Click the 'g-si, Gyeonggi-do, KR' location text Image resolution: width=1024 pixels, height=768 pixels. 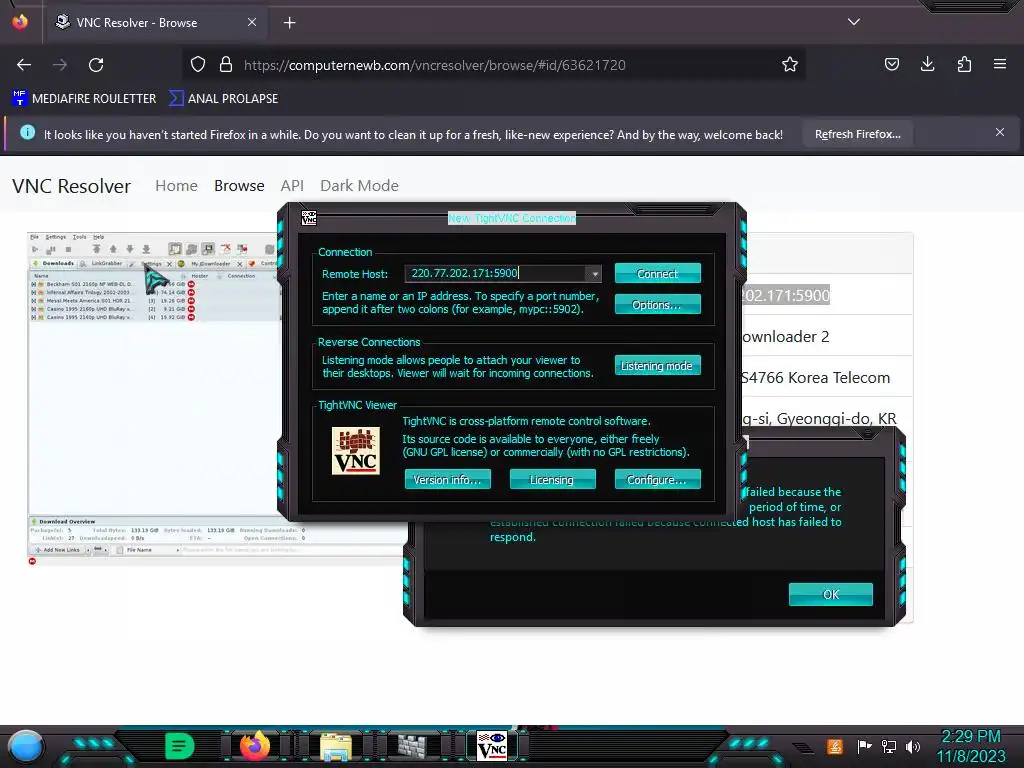coord(821,419)
